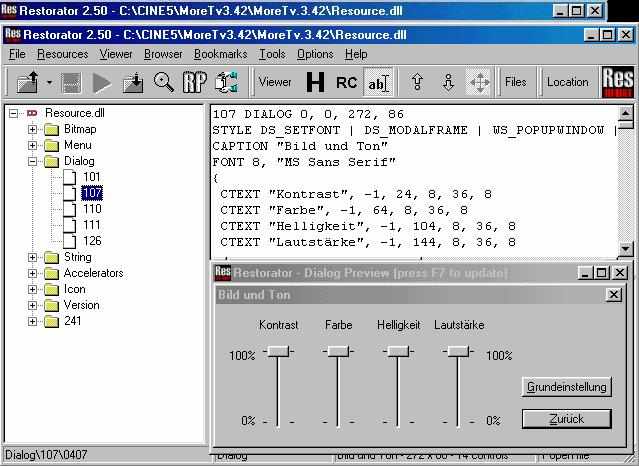Open the Resources menu
This screenshot has height=466, width=639.
coord(62,54)
